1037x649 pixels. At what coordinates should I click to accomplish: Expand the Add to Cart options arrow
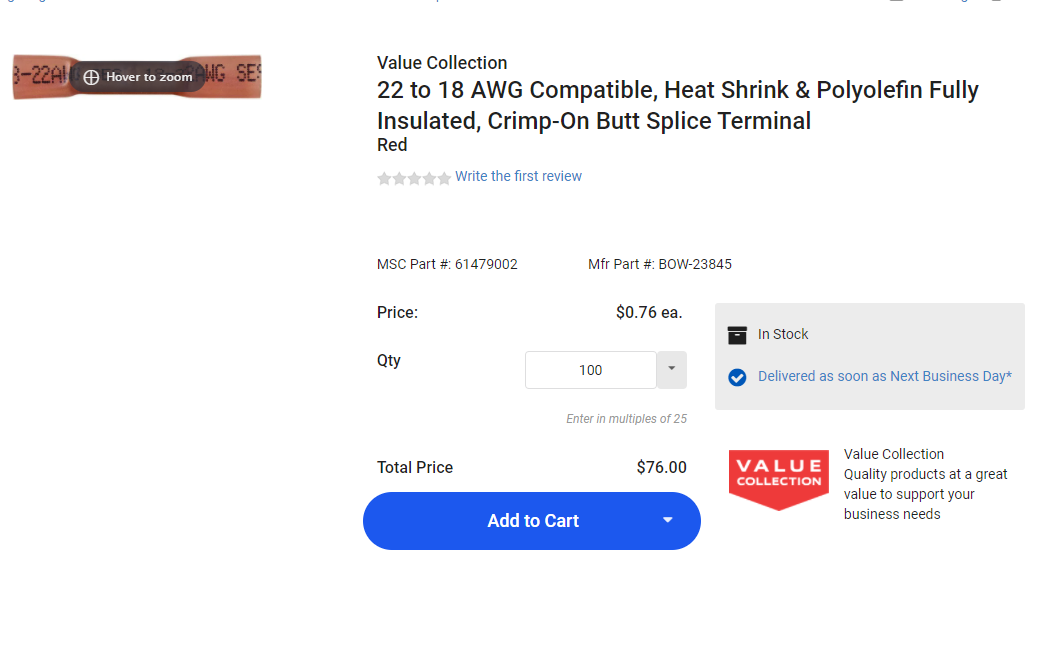coord(667,520)
